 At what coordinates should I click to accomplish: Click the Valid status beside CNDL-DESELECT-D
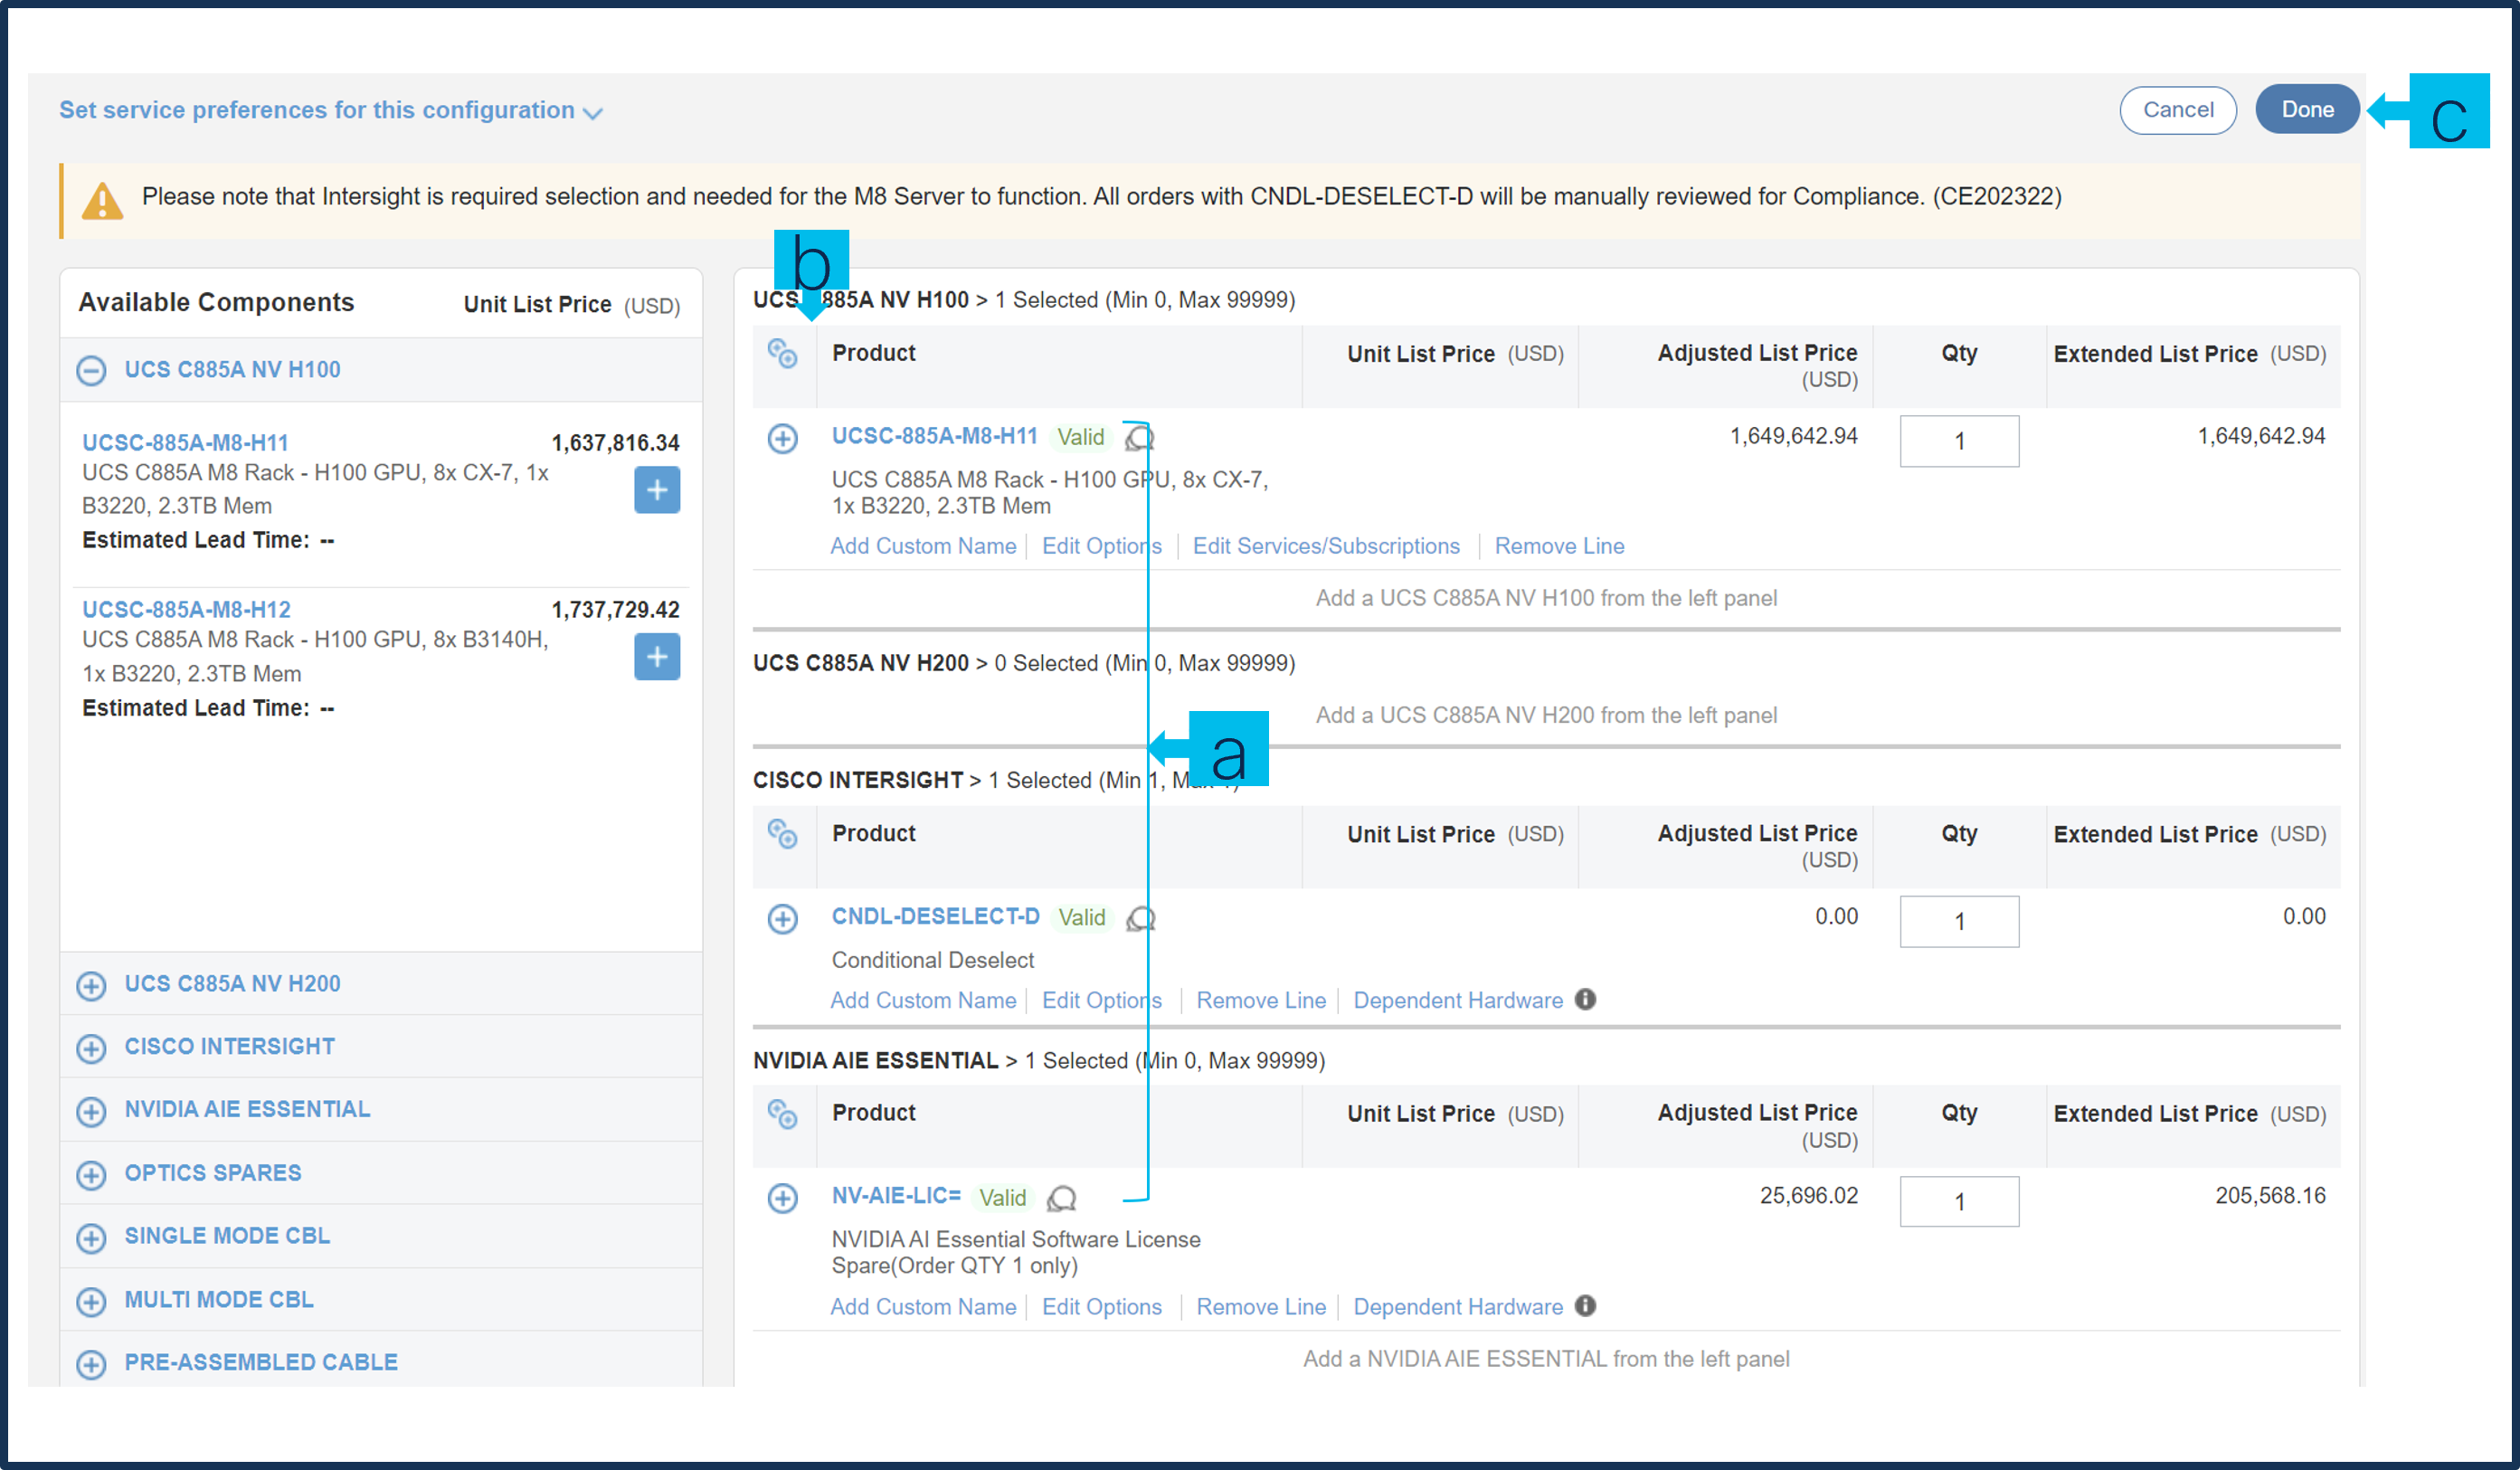pos(1082,918)
